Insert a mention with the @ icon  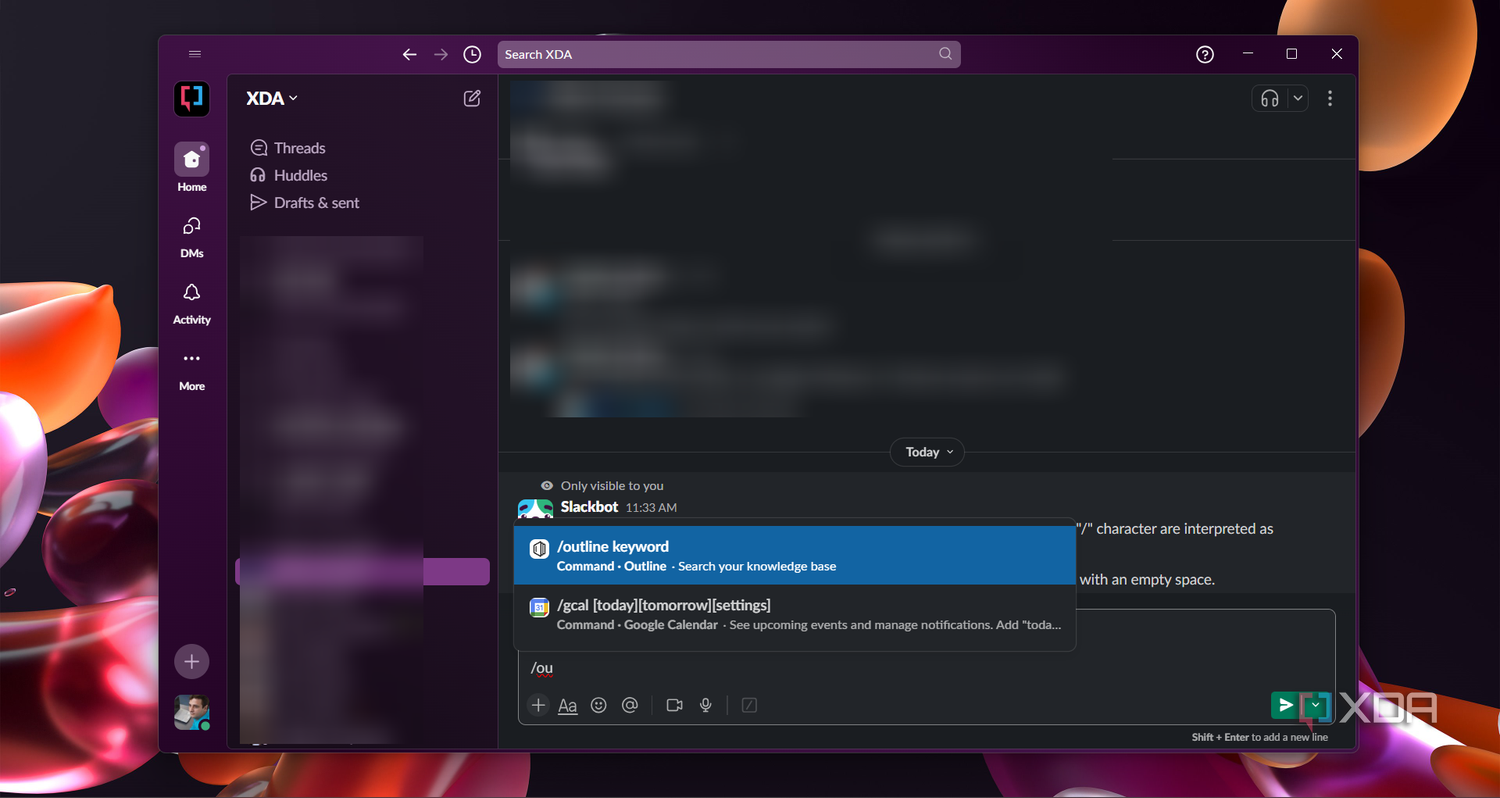[629, 705]
